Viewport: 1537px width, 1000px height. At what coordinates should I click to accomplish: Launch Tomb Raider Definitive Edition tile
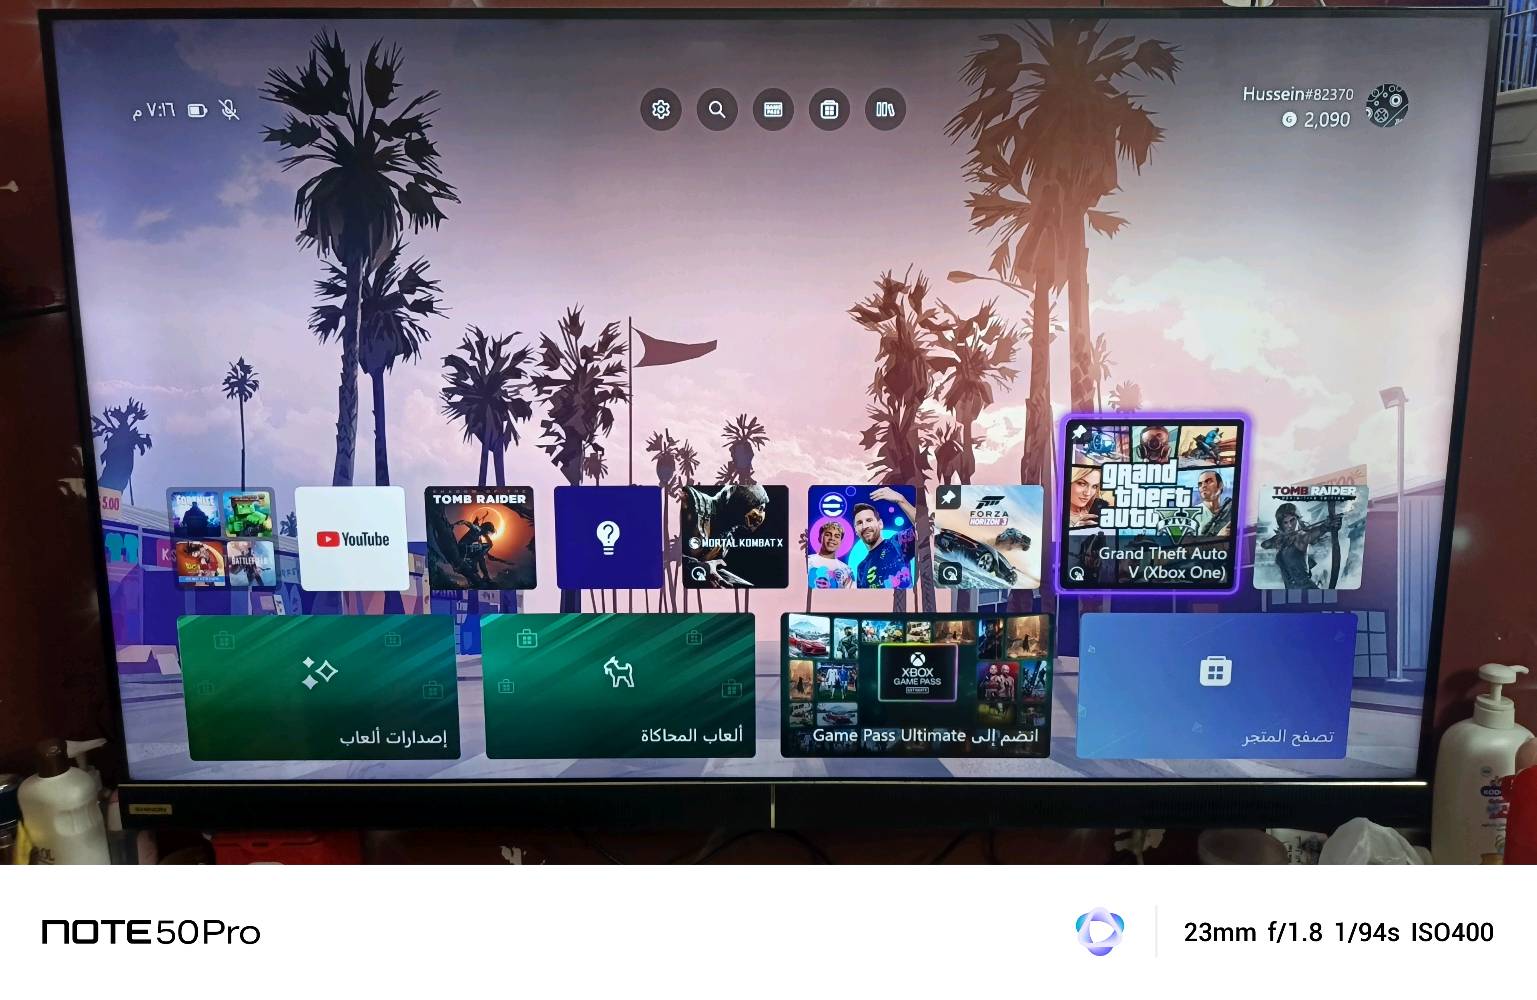(x=1311, y=537)
